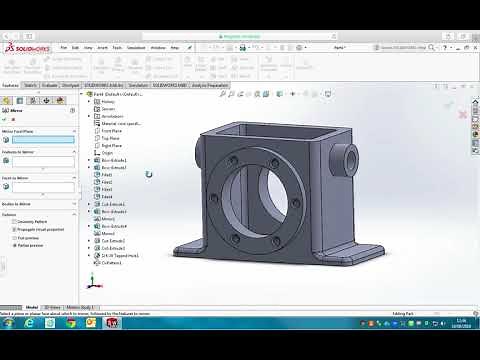Switch to the FeatureManager design tree tab

pyautogui.click(x=7, y=100)
